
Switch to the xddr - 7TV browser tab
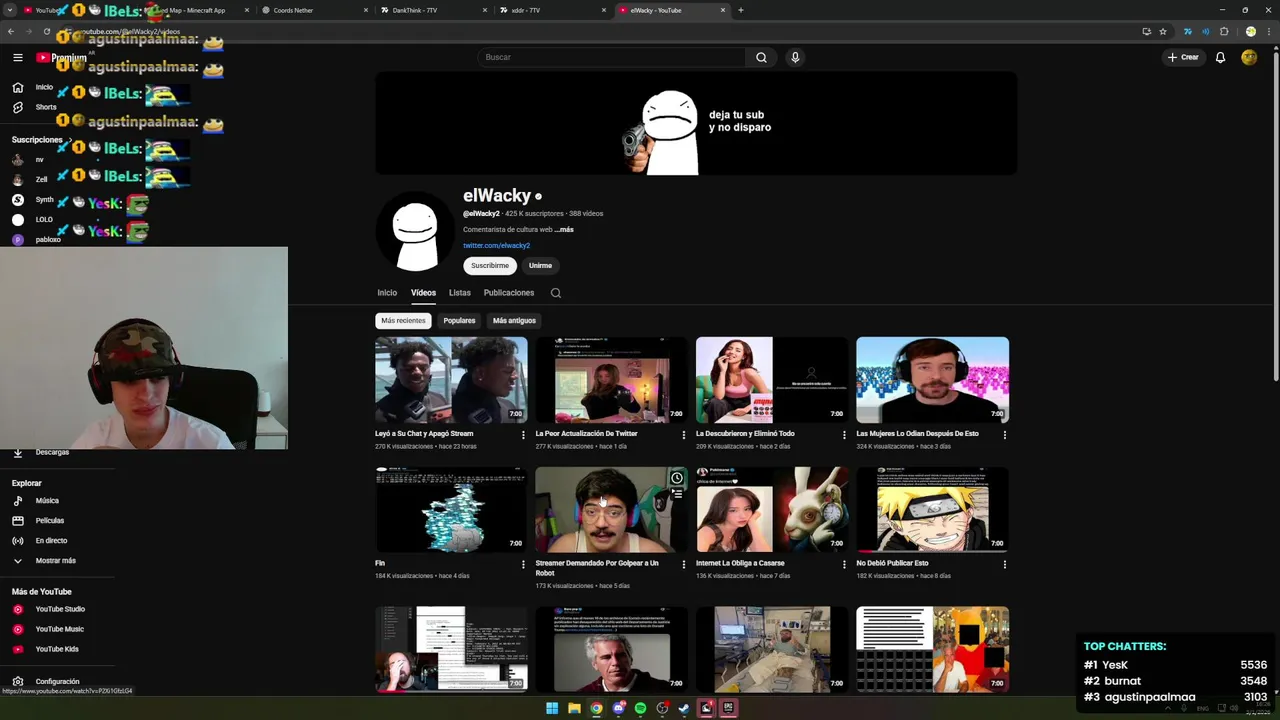[552, 10]
